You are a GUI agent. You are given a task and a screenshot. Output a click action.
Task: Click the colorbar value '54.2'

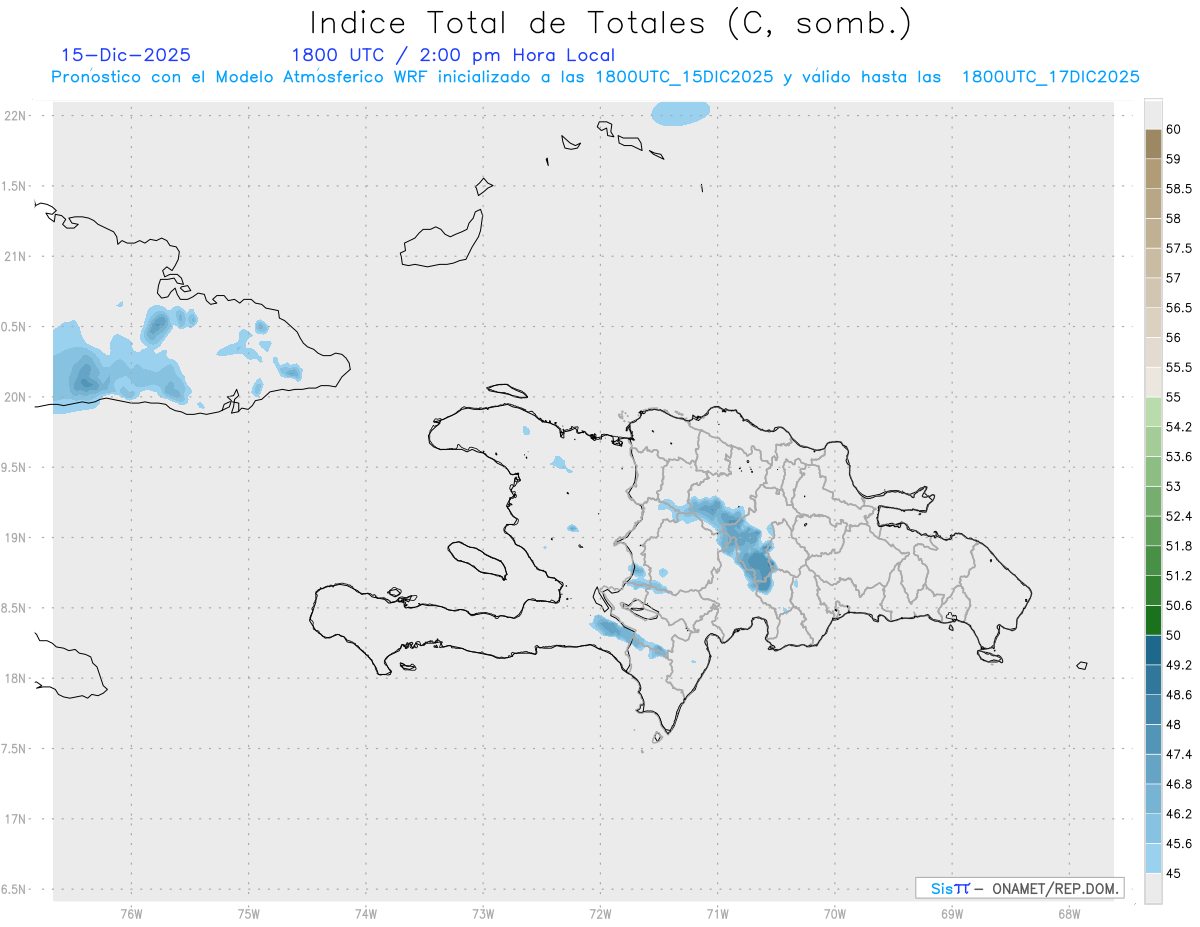click(1179, 427)
